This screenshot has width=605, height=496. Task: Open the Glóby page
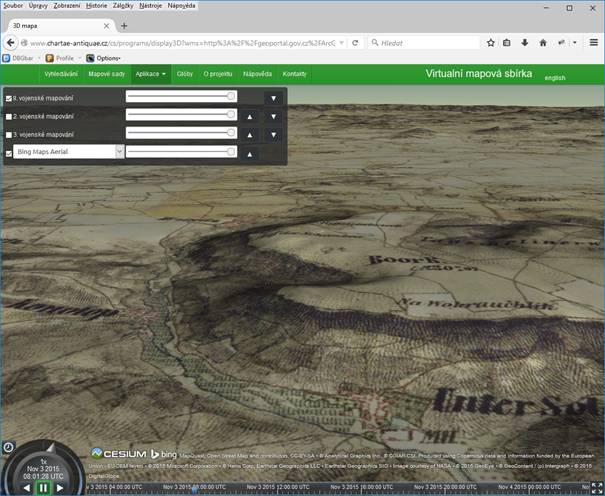pos(184,74)
